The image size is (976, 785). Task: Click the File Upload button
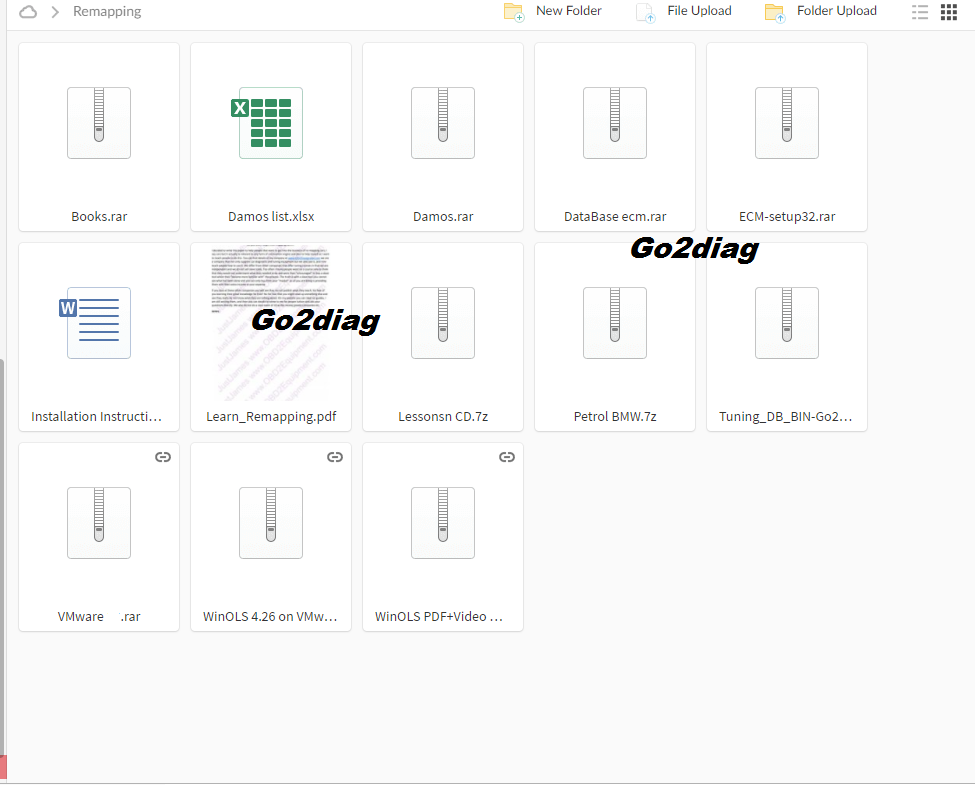point(685,11)
